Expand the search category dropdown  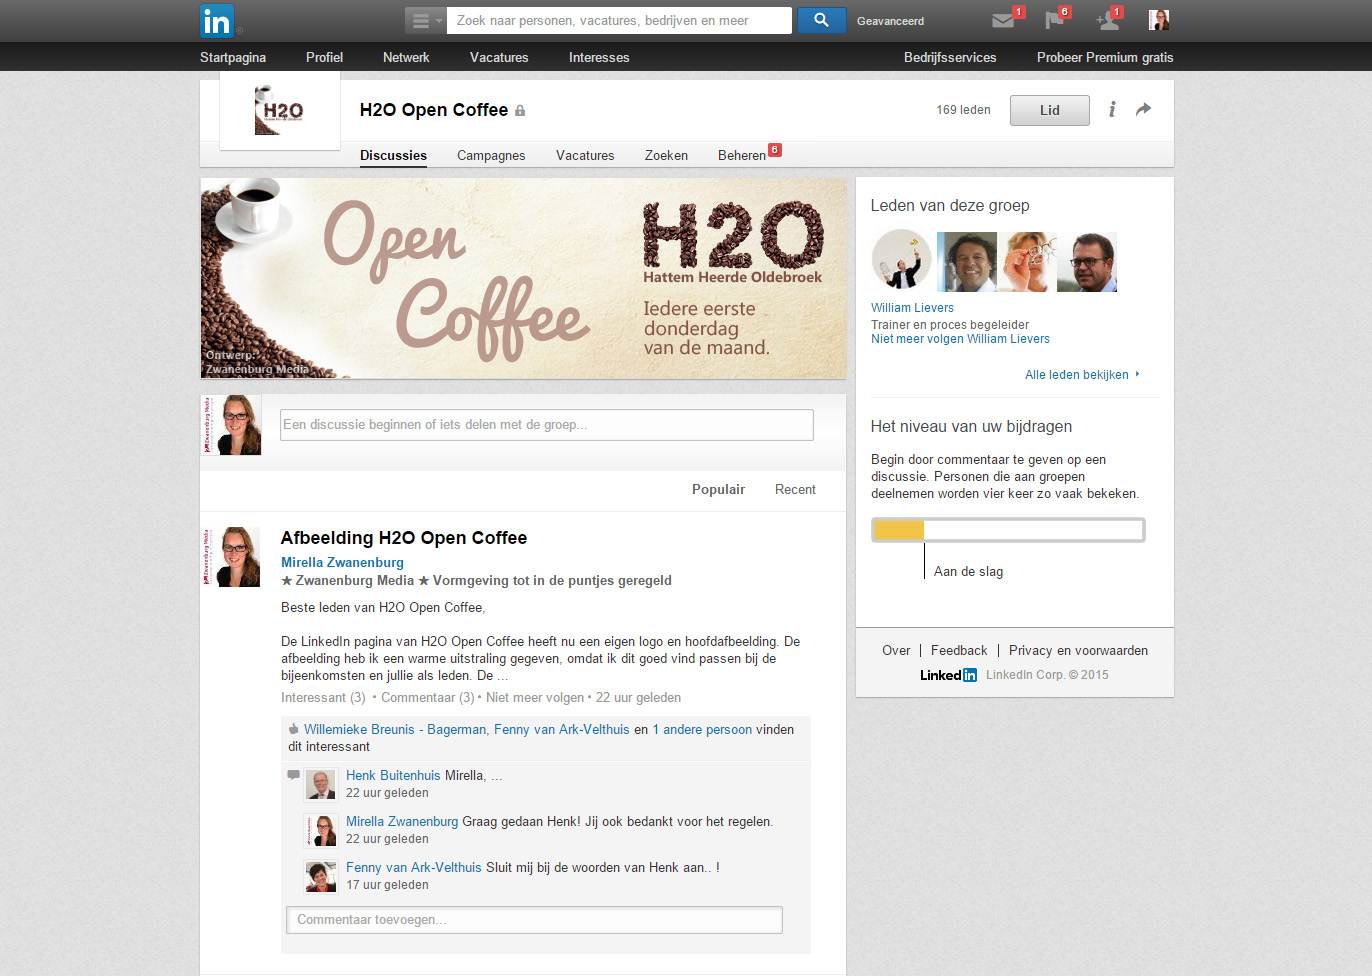[x=425, y=20]
